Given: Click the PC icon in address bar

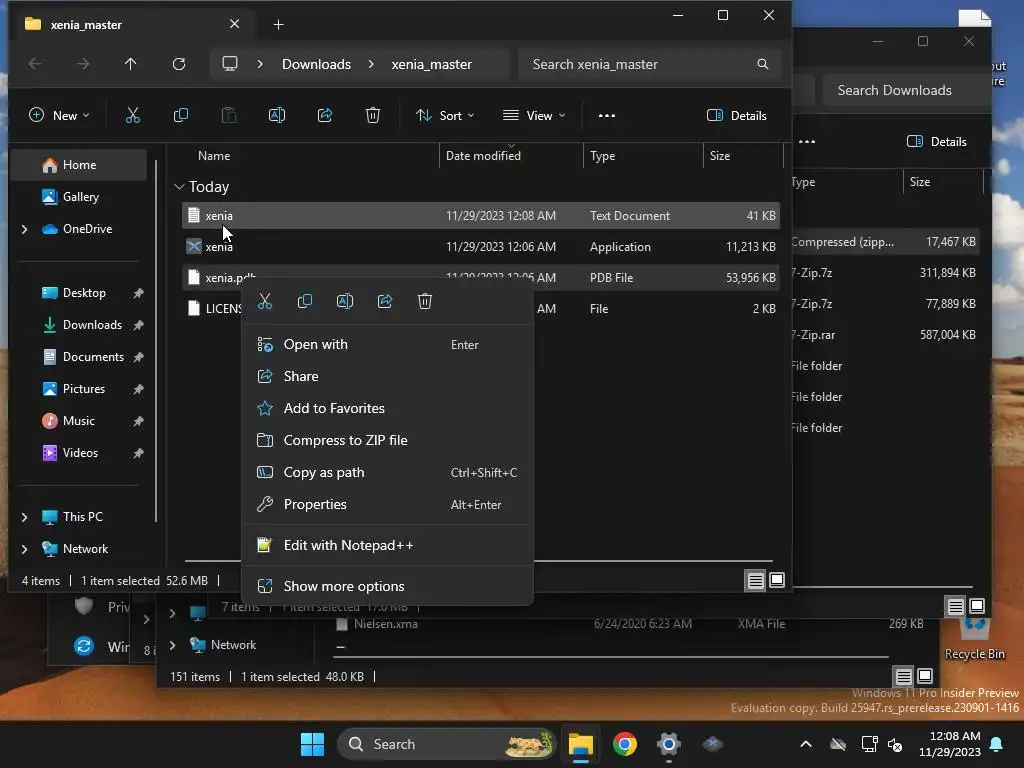Looking at the screenshot, I should pyautogui.click(x=230, y=64).
